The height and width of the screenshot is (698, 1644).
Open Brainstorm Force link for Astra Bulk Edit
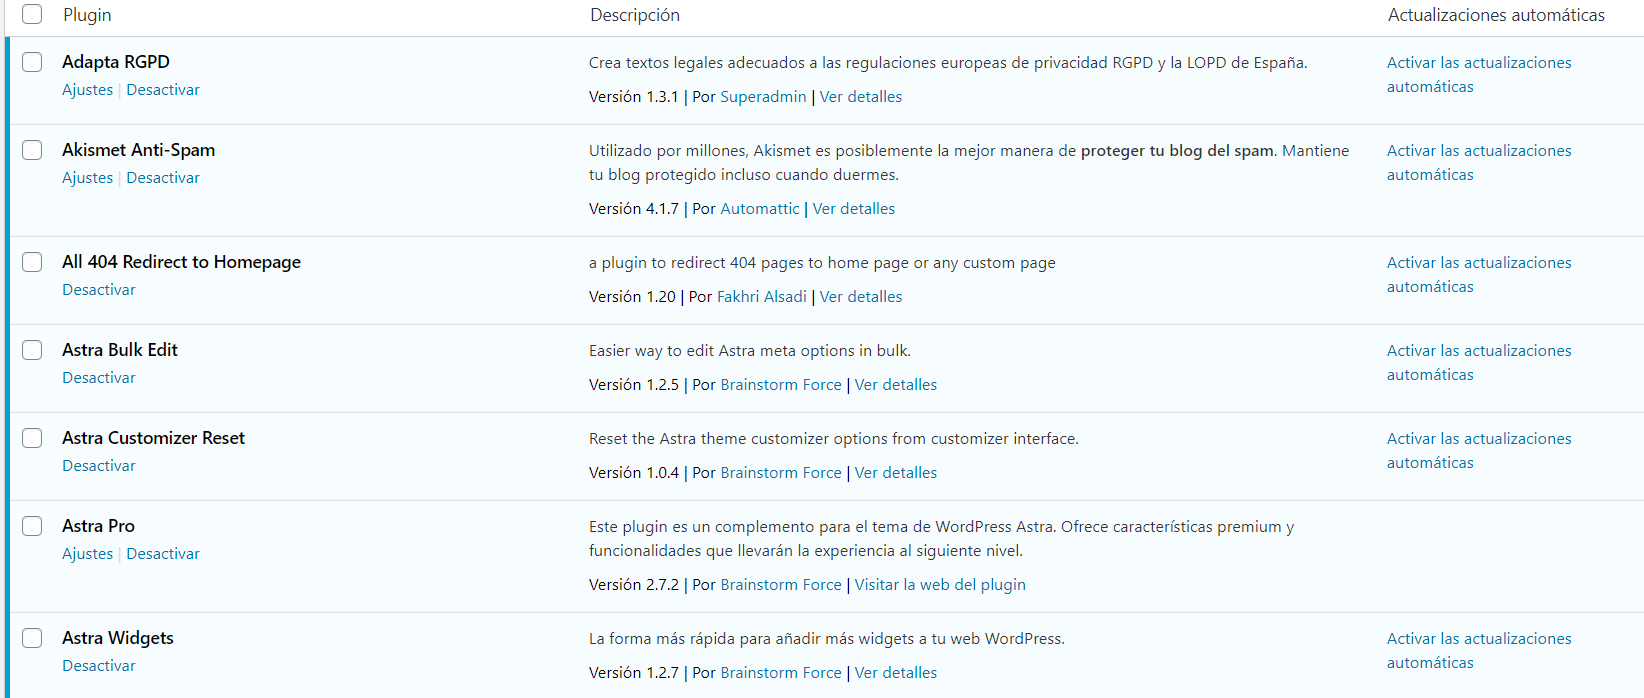pos(781,385)
